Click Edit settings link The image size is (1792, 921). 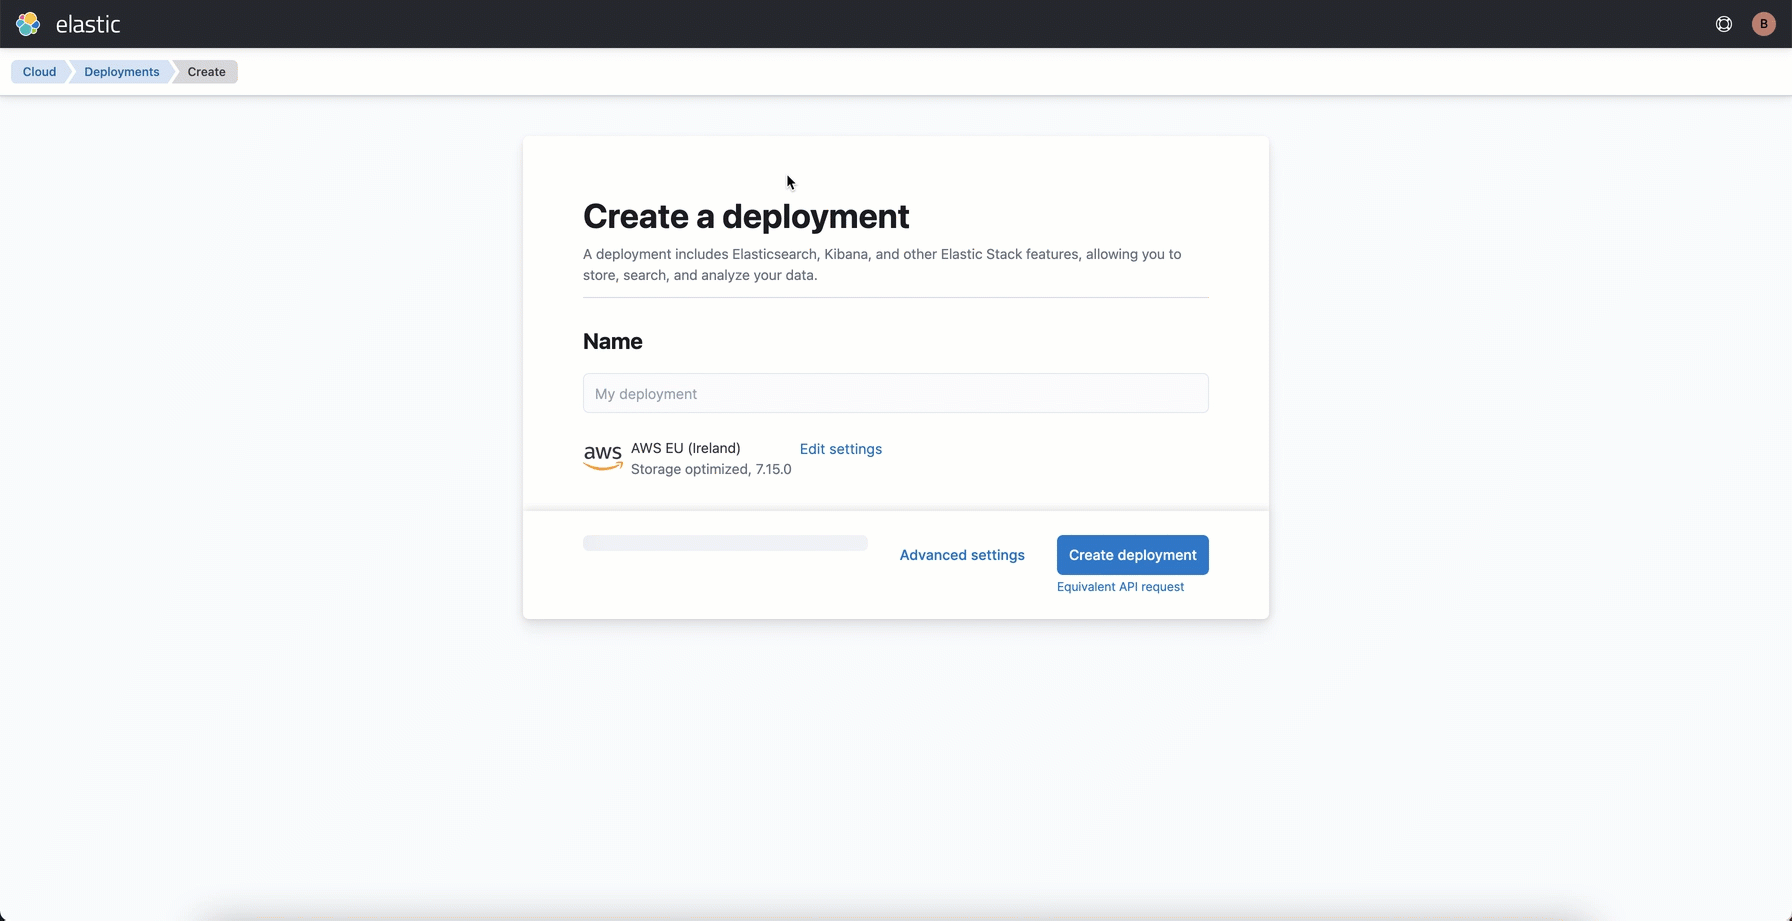pos(841,449)
